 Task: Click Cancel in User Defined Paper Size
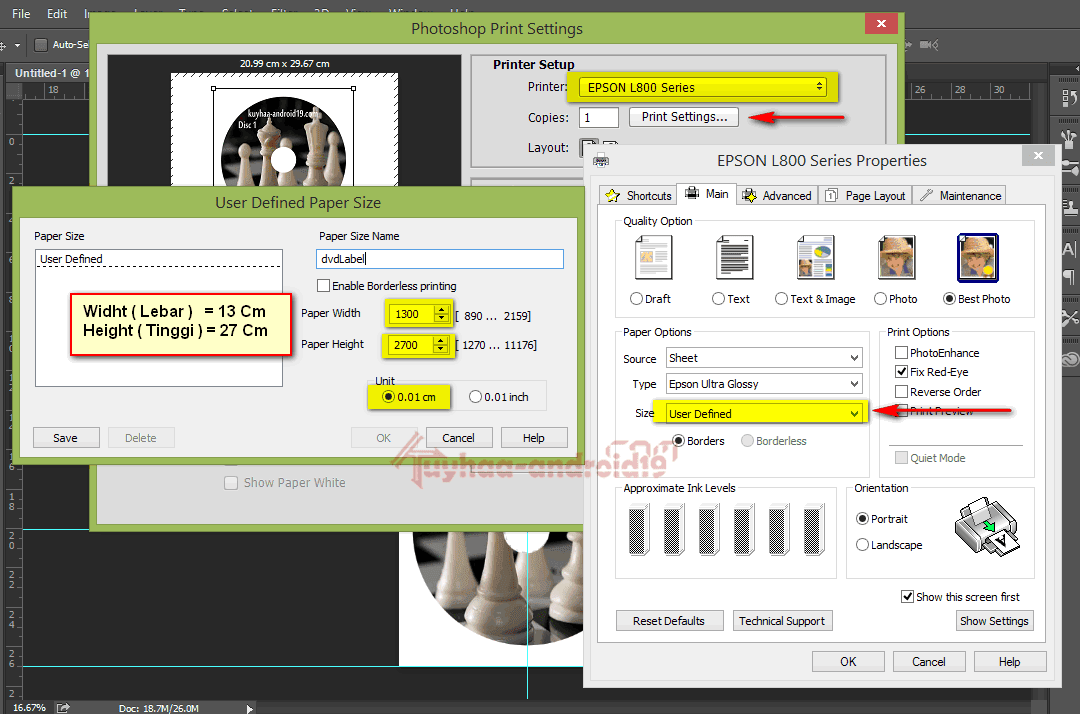click(459, 438)
